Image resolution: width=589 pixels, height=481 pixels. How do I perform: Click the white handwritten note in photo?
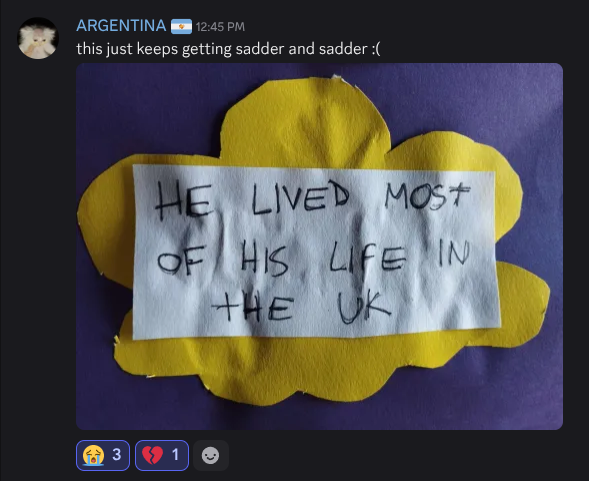pyautogui.click(x=316, y=252)
